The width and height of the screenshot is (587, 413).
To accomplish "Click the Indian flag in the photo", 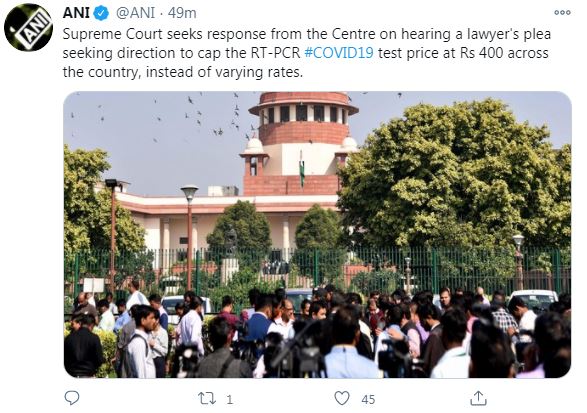I will (302, 168).
